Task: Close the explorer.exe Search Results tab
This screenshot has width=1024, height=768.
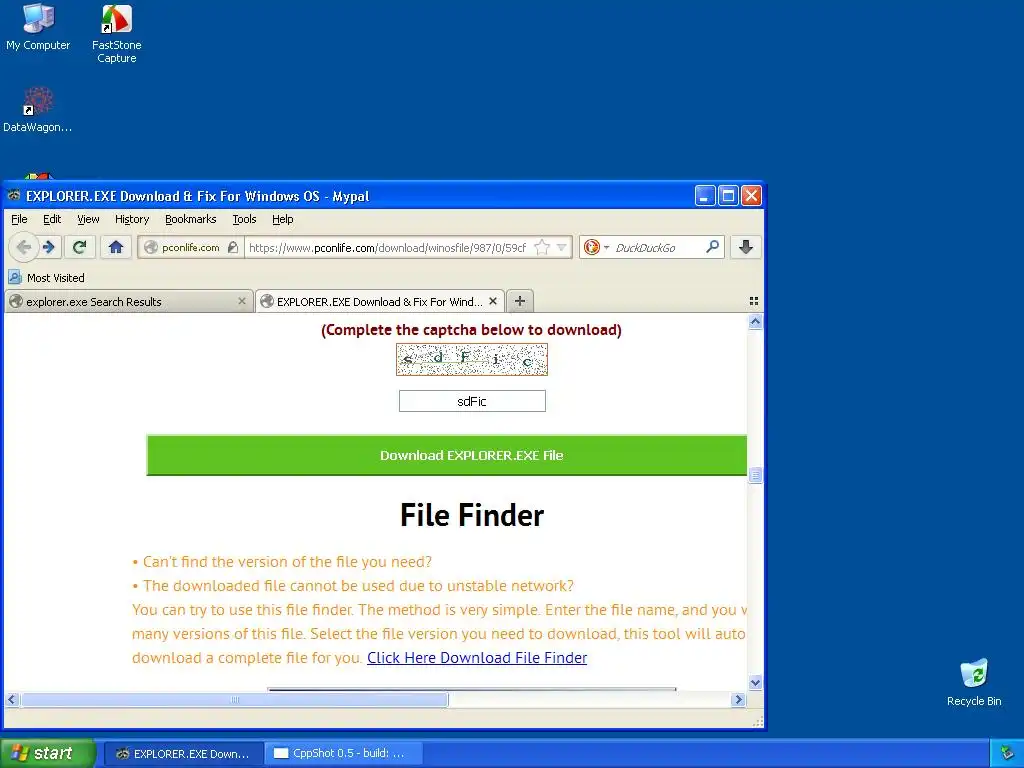Action: click(242, 301)
